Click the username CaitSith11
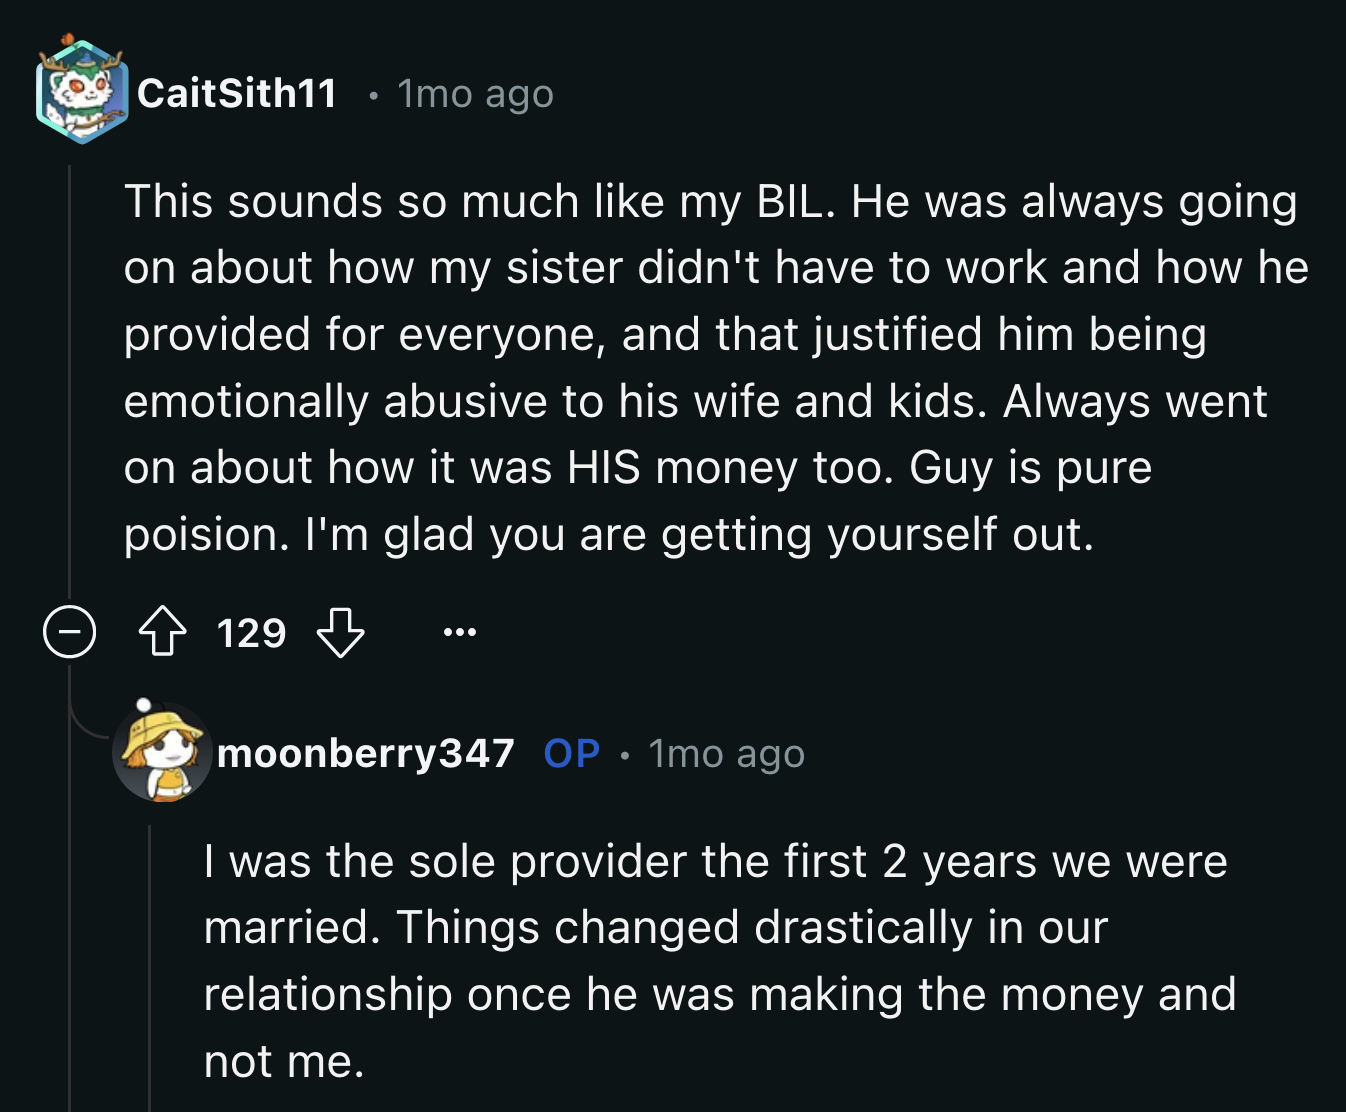 [237, 93]
